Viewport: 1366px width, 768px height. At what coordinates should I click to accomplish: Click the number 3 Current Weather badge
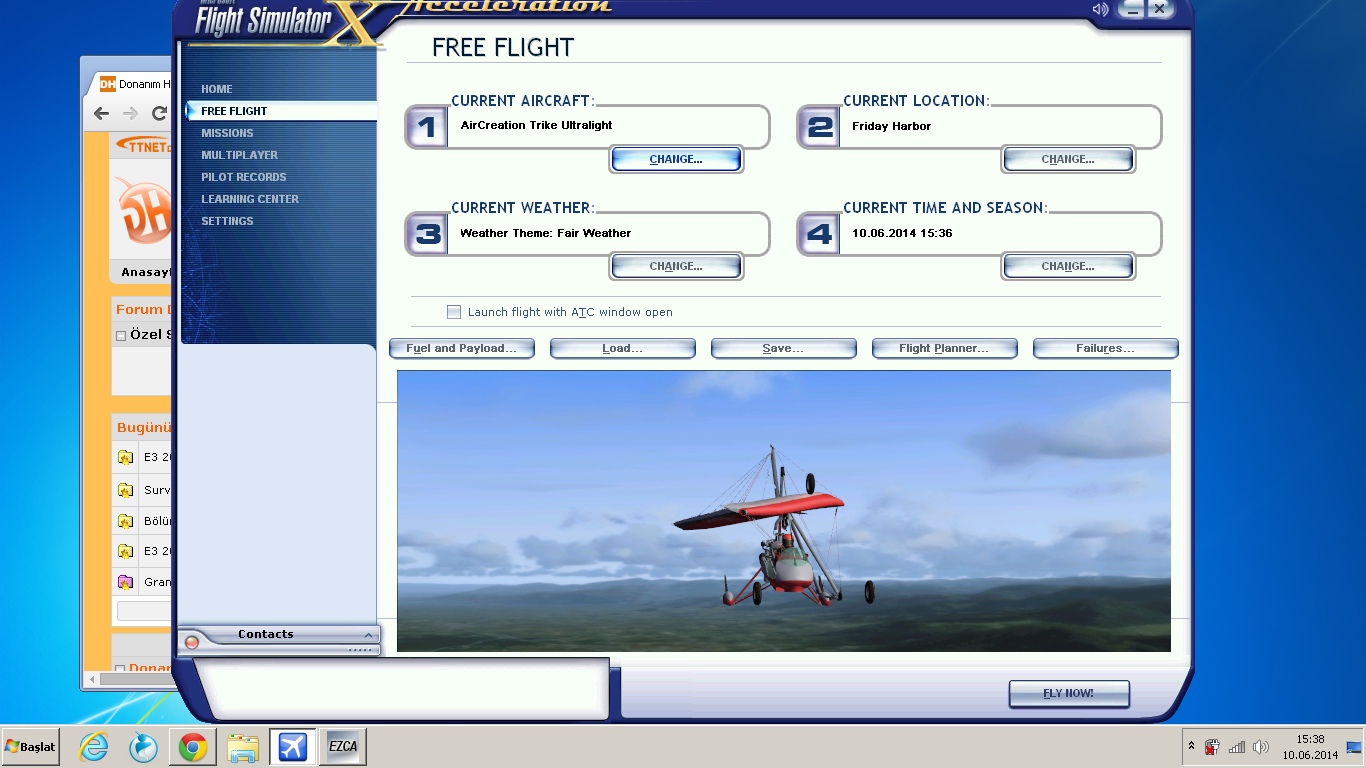427,234
